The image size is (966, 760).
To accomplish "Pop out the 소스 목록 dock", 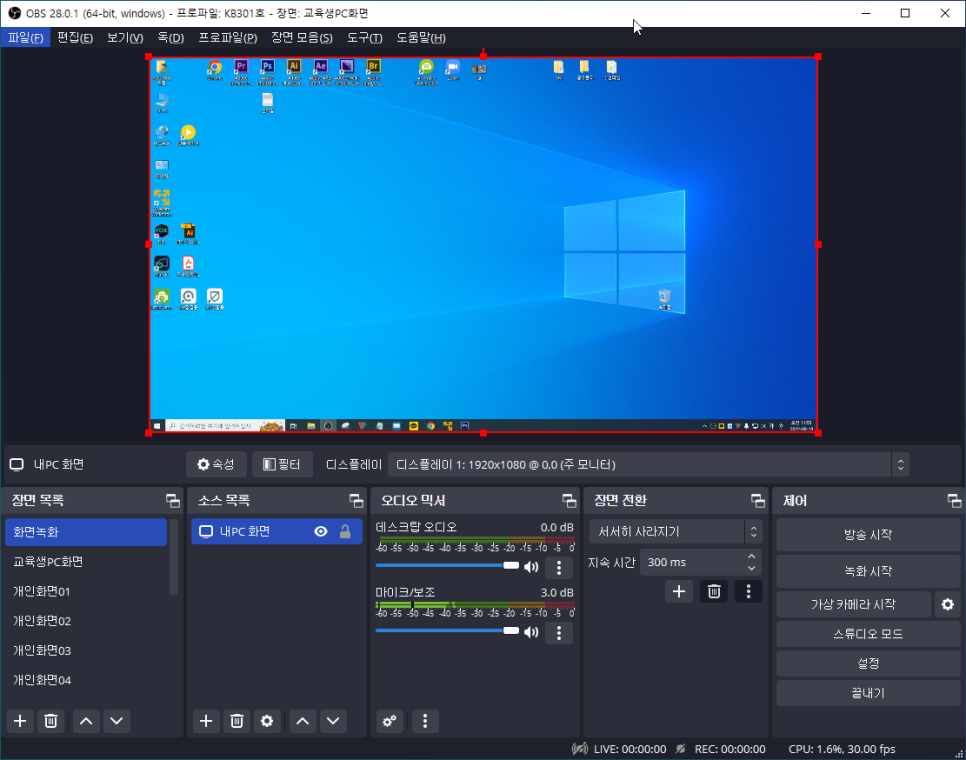I will click(x=356, y=501).
